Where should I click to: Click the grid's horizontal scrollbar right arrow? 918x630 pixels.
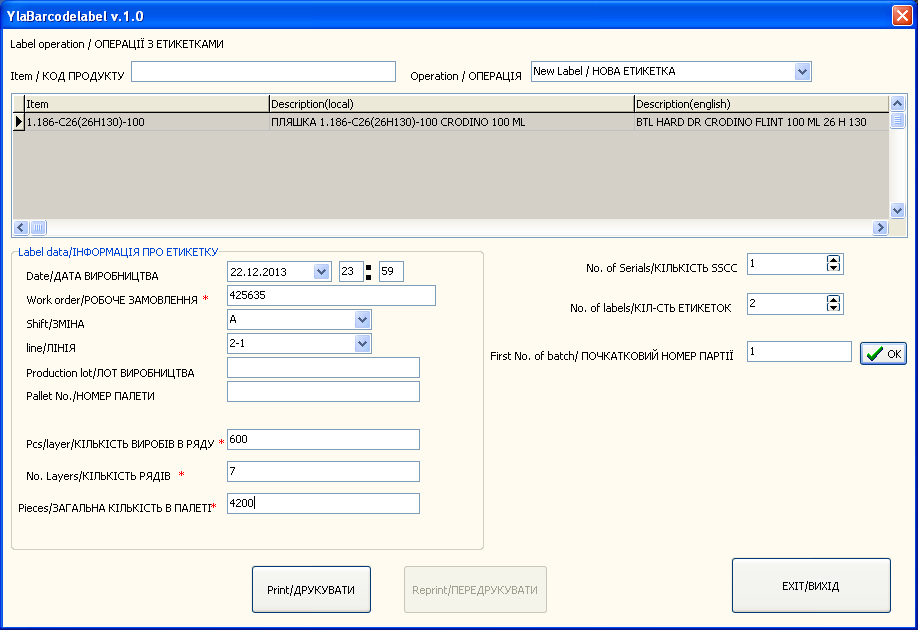pos(881,228)
